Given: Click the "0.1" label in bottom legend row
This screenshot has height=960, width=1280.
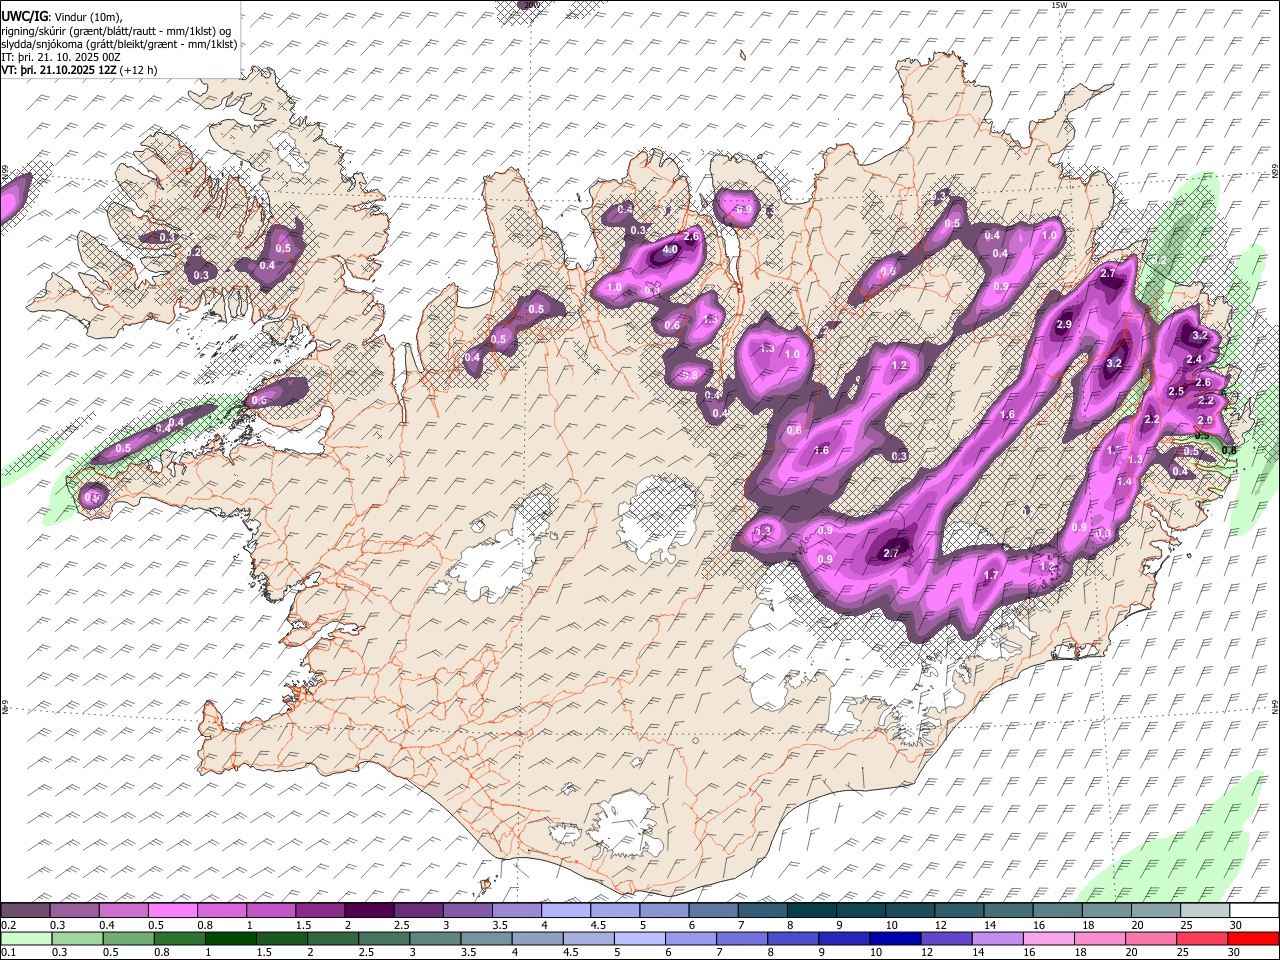Looking at the screenshot, I should (9, 952).
